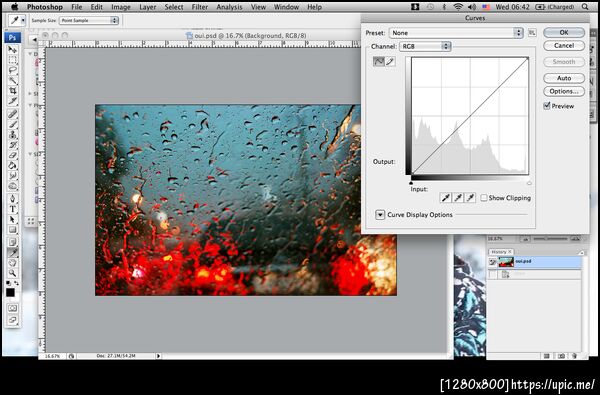Delete current state in History panel
The height and width of the screenshot is (395, 600).
pyautogui.click(x=574, y=356)
